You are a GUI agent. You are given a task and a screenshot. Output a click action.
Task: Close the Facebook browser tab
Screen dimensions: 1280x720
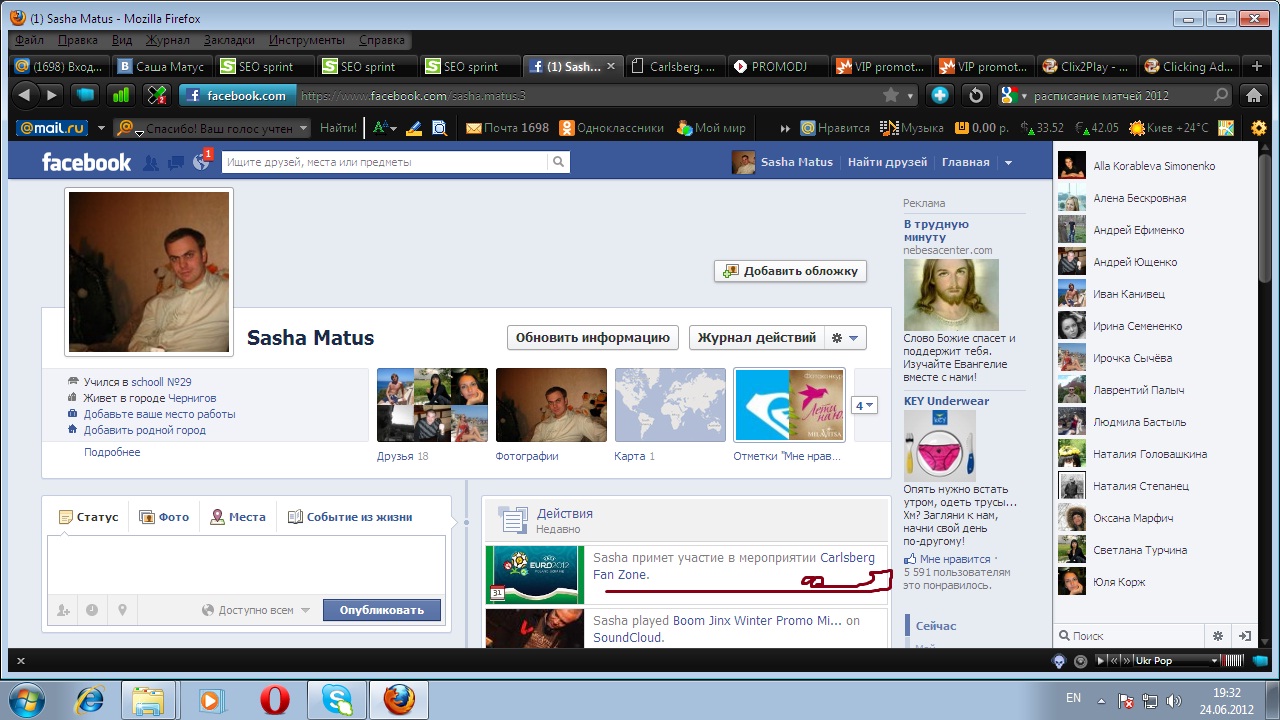pyautogui.click(x=610, y=67)
